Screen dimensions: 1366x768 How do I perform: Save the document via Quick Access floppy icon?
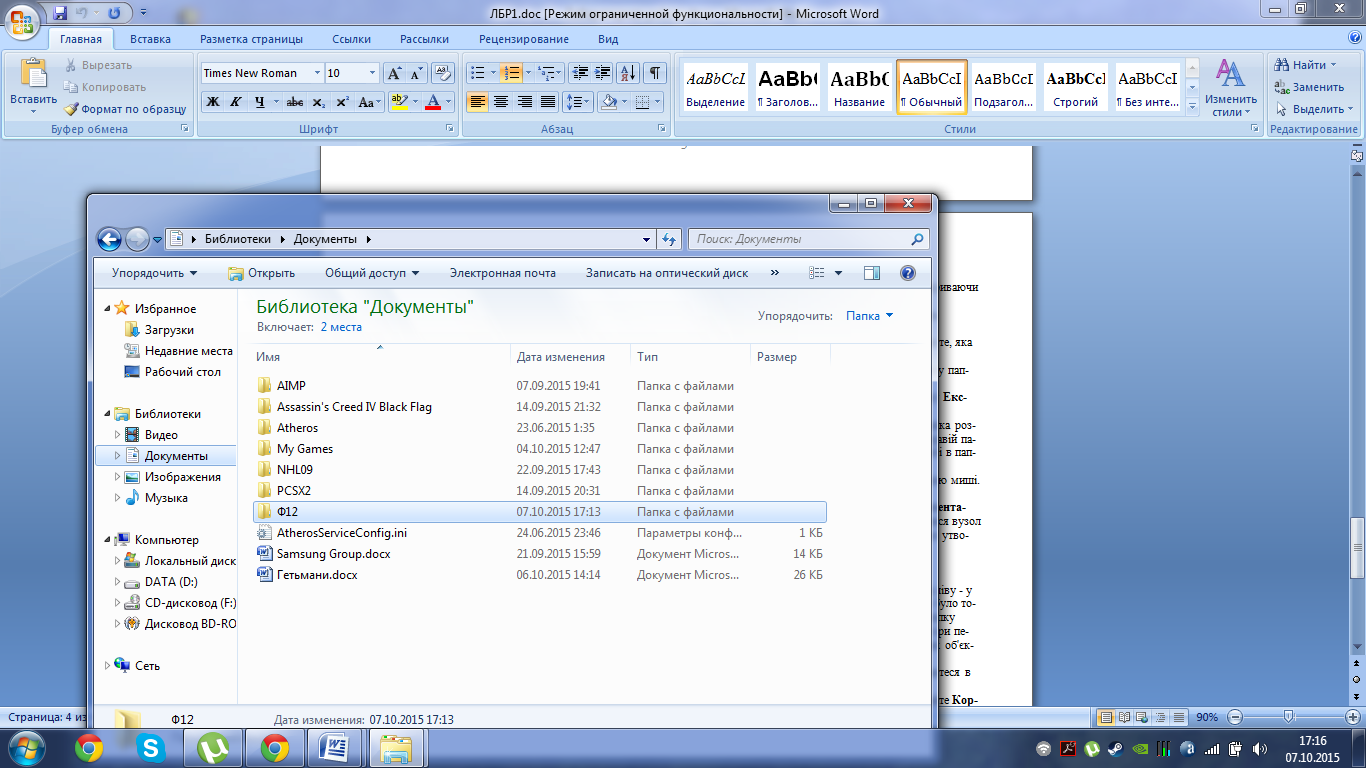pyautogui.click(x=60, y=13)
